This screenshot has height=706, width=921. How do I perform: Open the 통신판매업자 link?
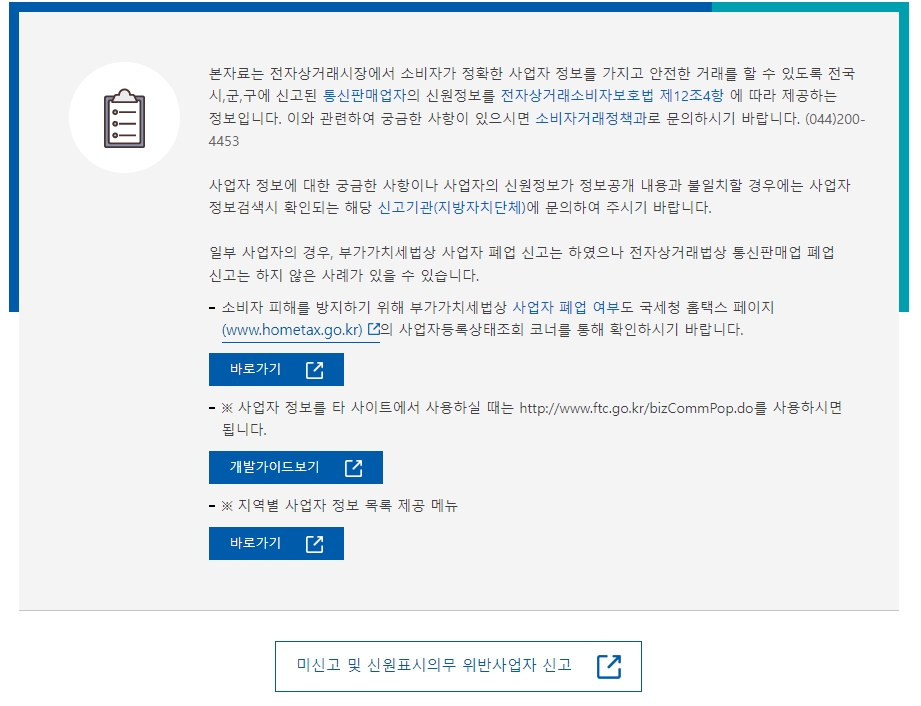(x=364, y=95)
